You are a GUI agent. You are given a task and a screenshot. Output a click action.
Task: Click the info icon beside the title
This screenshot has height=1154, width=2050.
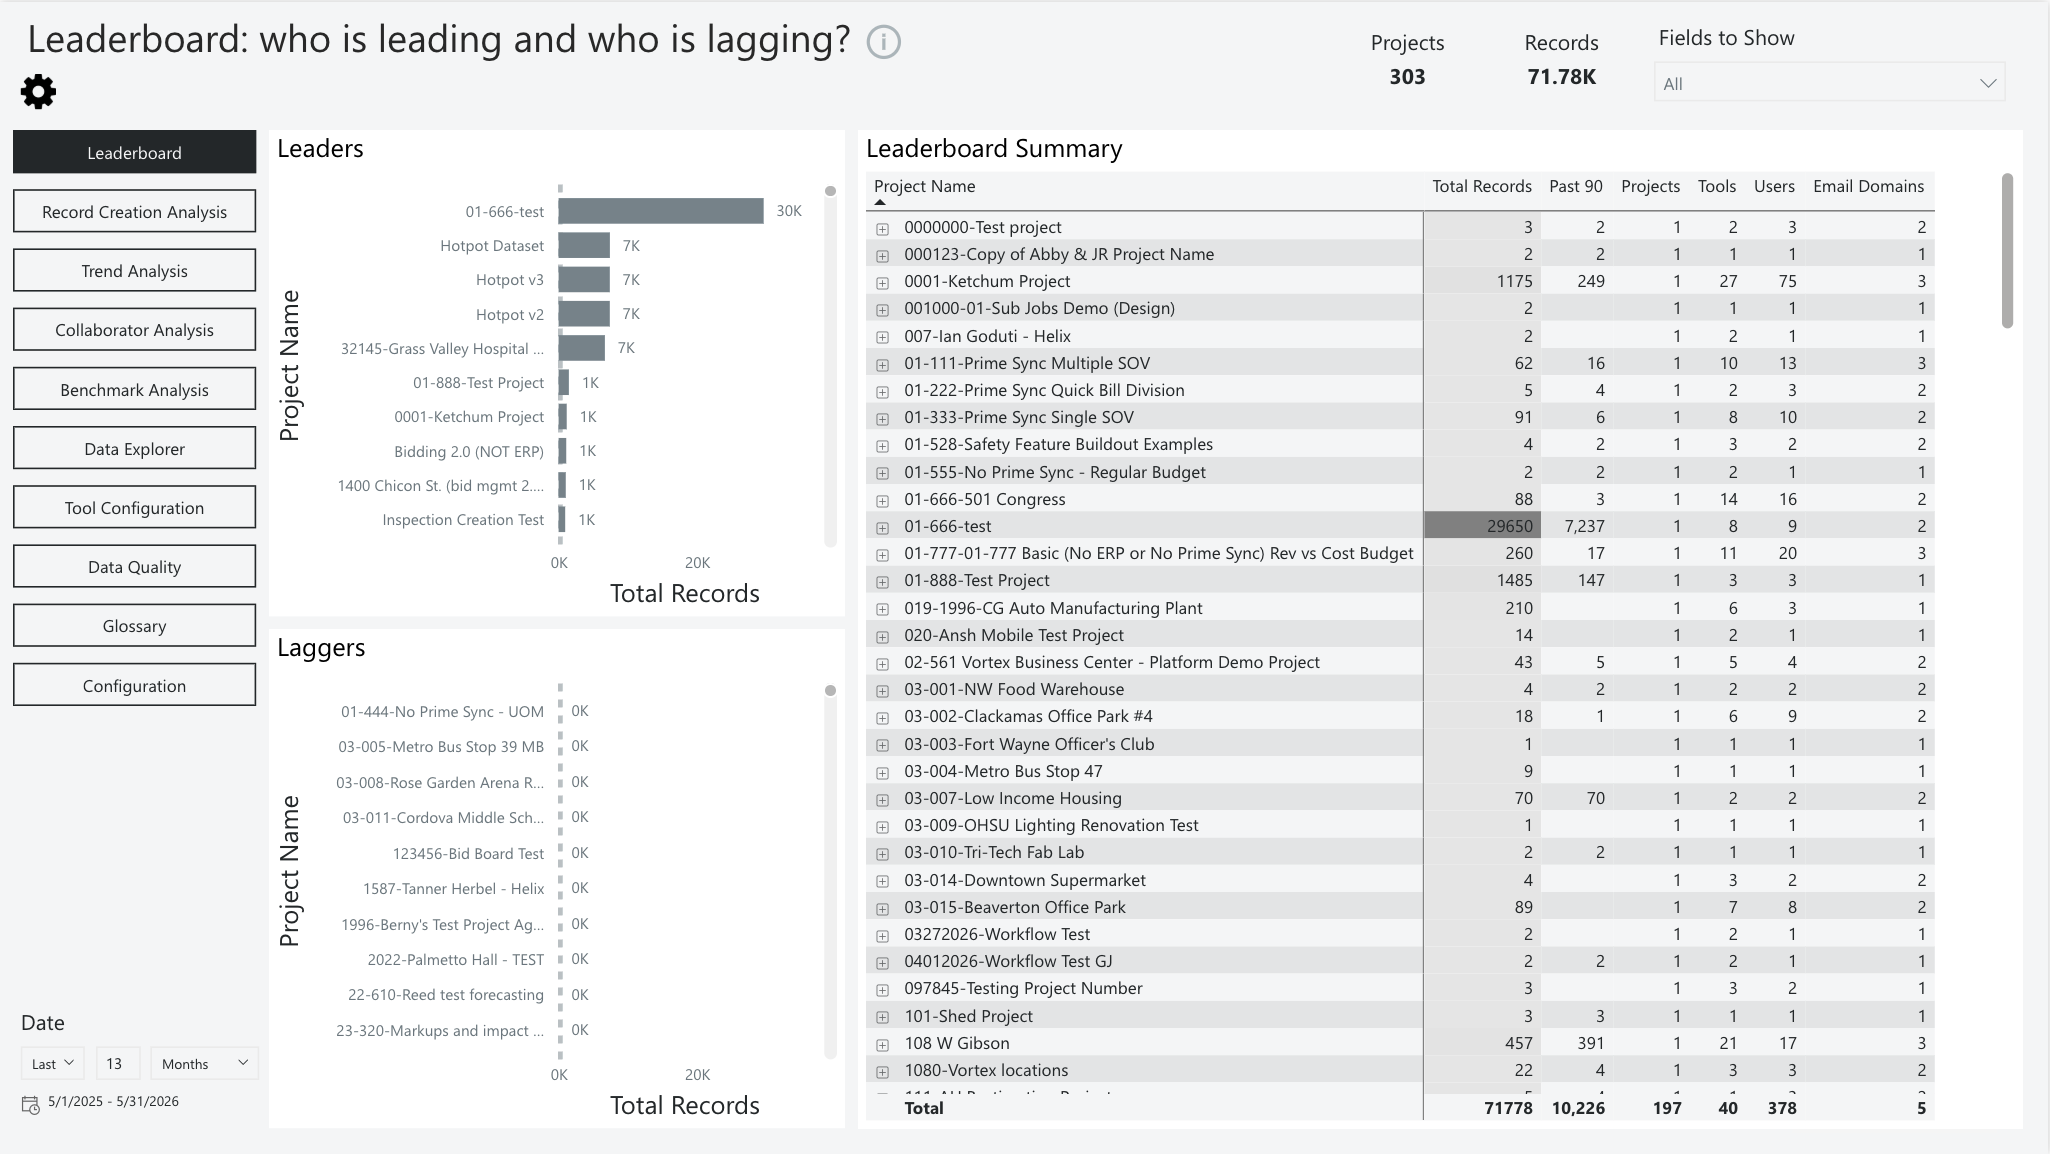[883, 42]
